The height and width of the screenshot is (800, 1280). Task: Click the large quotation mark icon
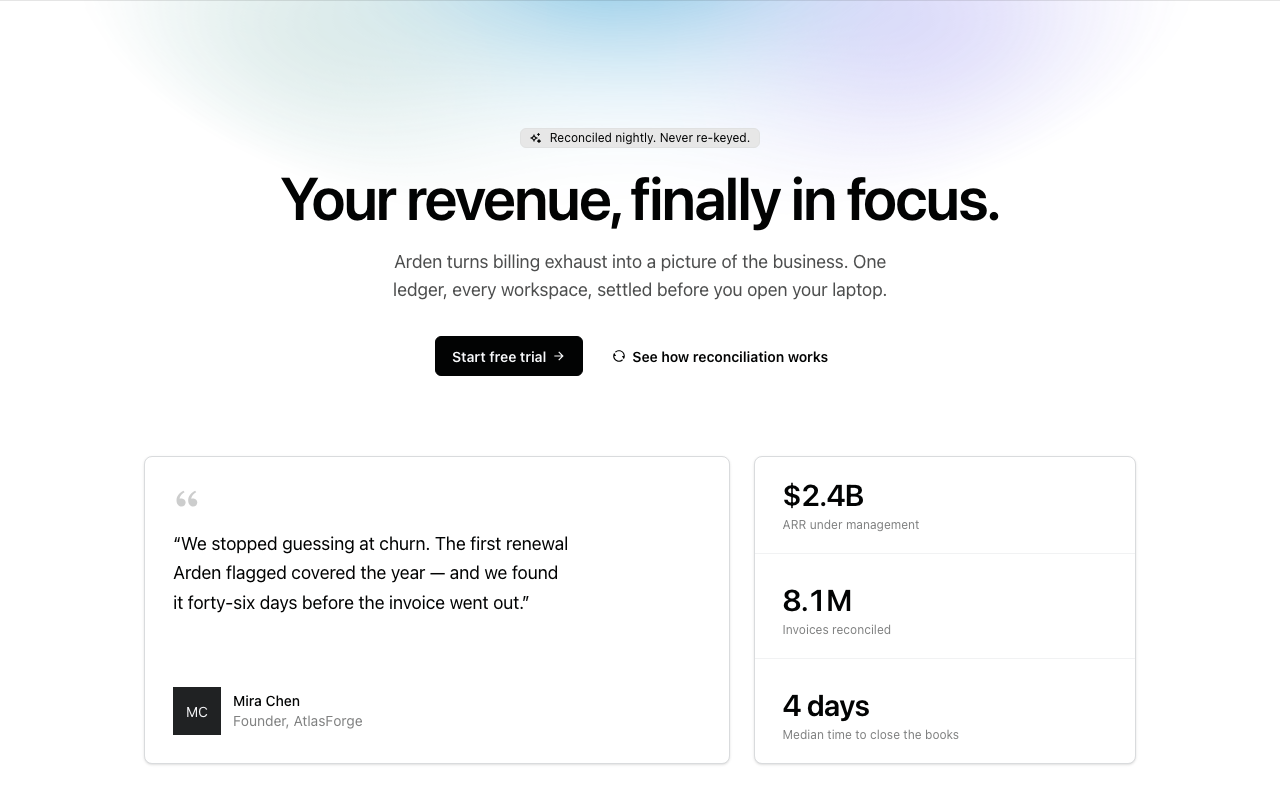click(186, 498)
